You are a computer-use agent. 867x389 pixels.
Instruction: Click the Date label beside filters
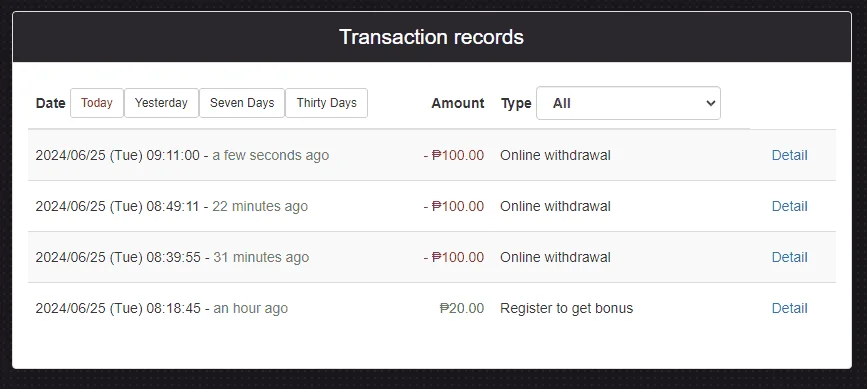(x=50, y=103)
